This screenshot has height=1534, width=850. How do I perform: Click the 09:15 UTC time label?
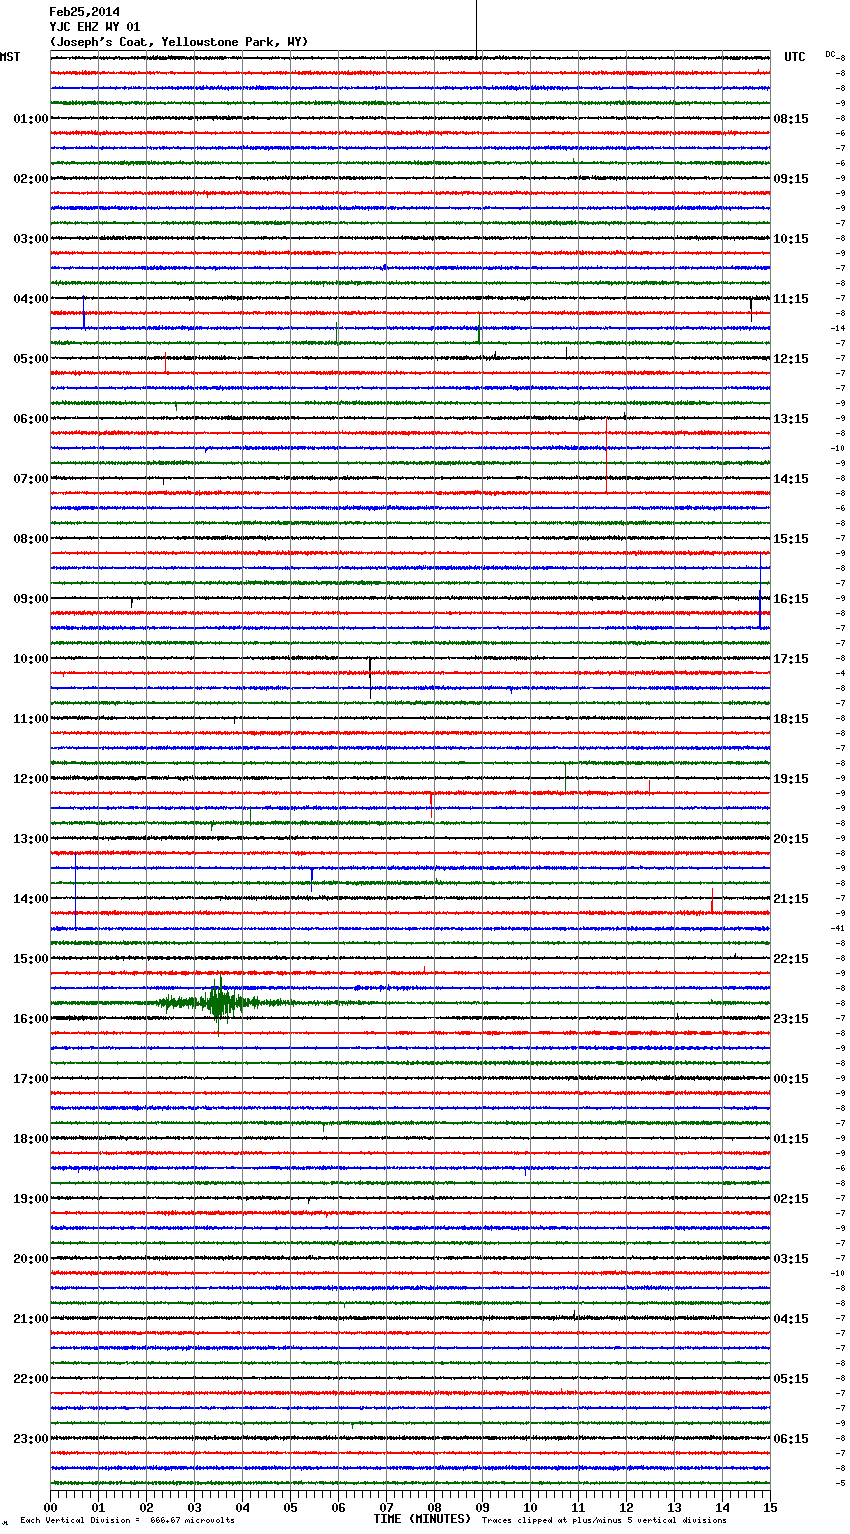pyautogui.click(x=791, y=179)
